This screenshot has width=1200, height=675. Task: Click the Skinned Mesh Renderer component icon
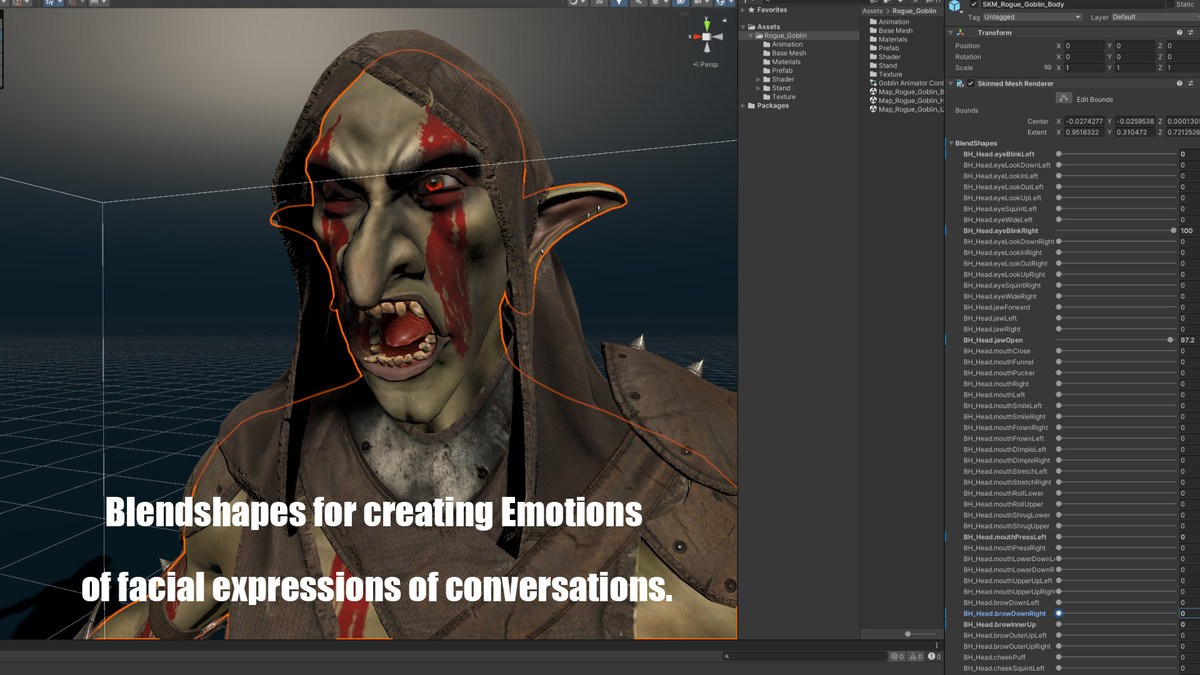pyautogui.click(x=961, y=84)
